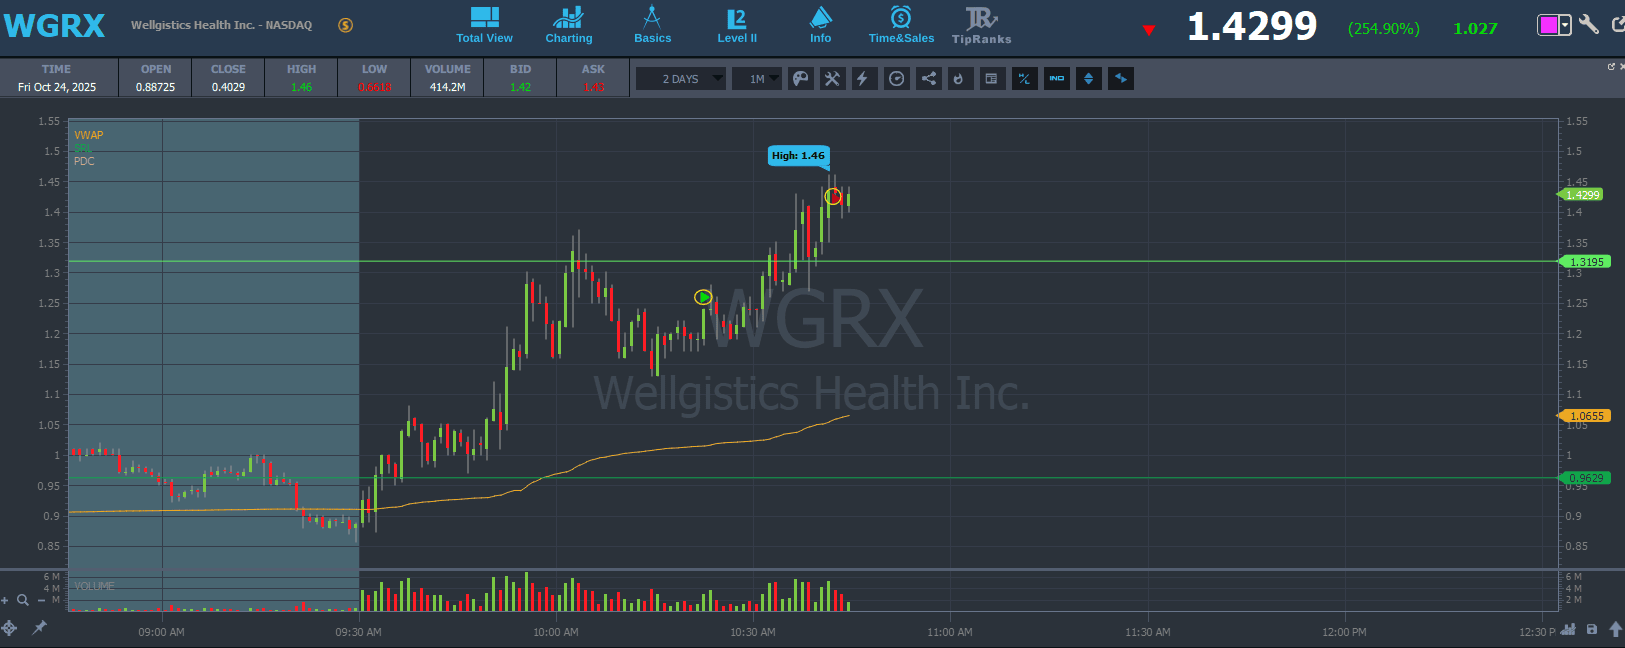The image size is (1625, 648).
Task: Click the 1.3195 green price level tag
Action: [1585, 262]
